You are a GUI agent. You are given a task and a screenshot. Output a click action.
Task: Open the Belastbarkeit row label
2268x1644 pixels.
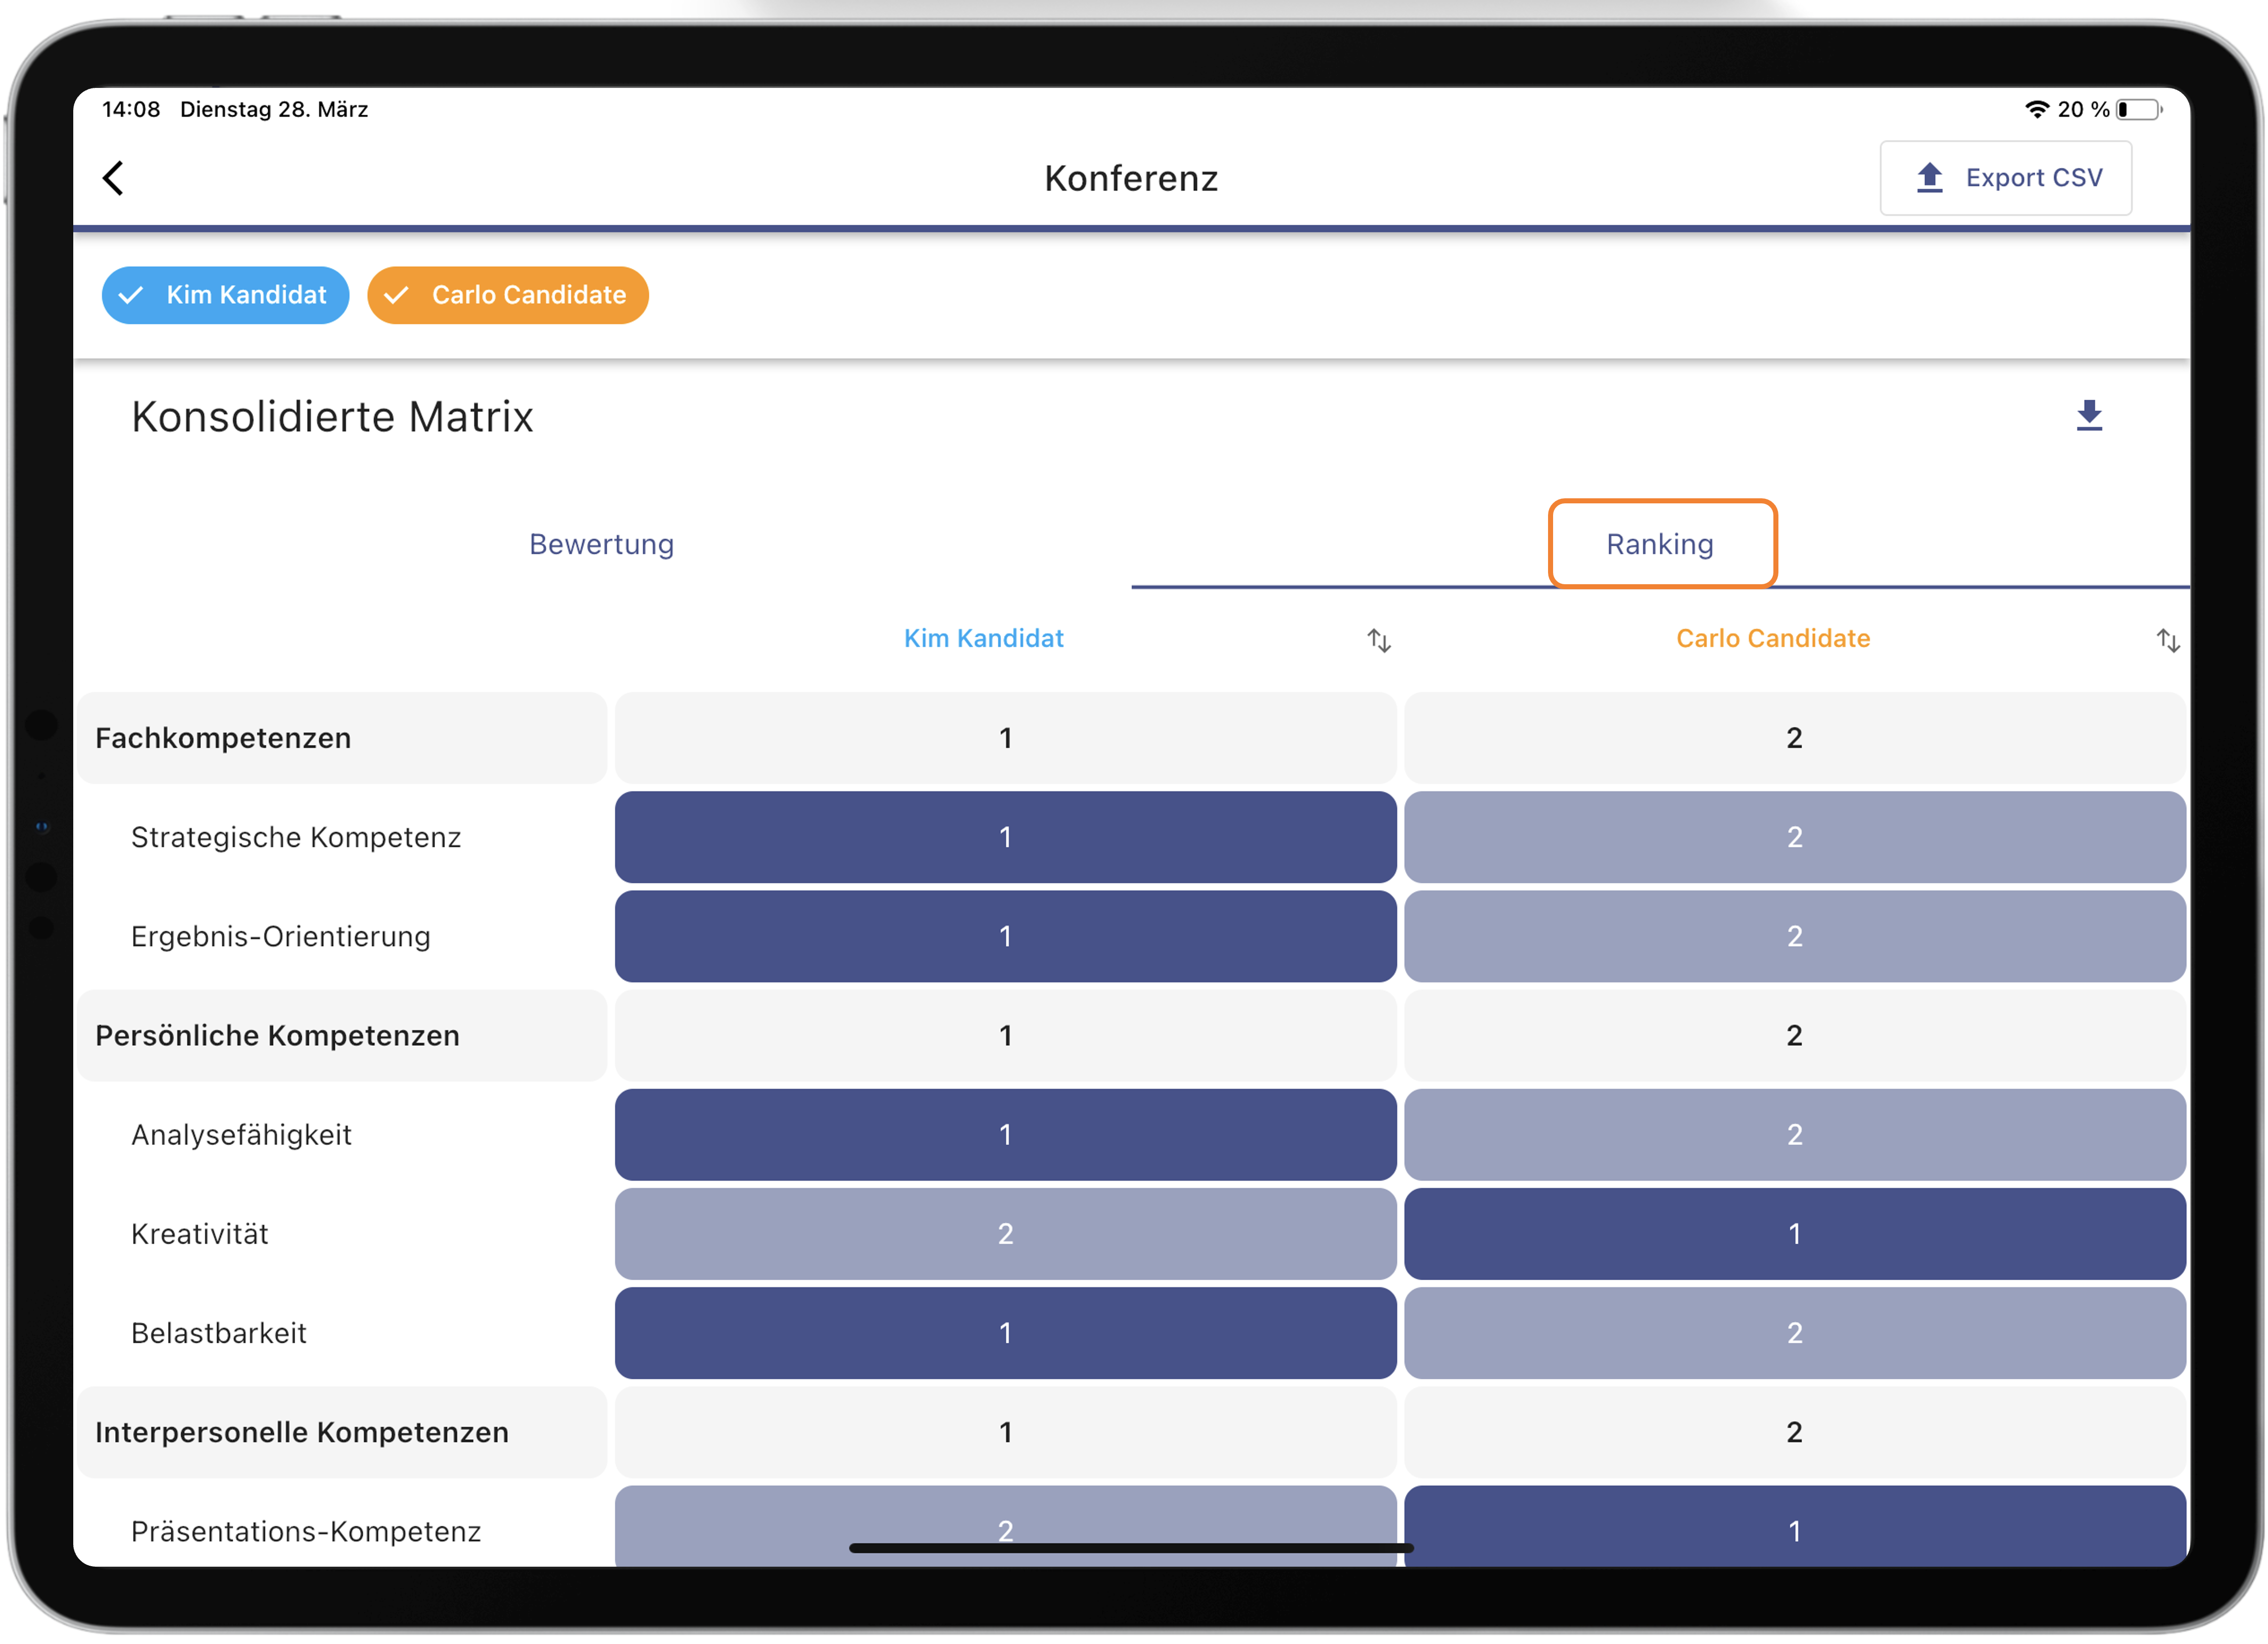(x=219, y=1333)
